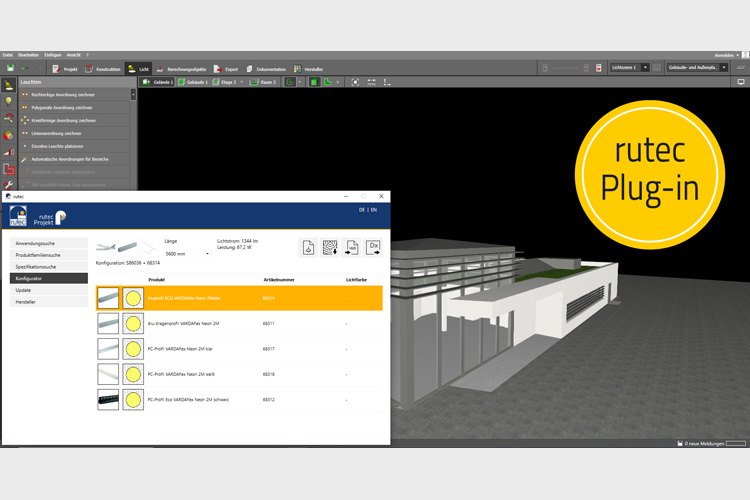This screenshot has width=750, height=500.
Task: Click the red calculator start calculation icon
Action: (x=598, y=68)
